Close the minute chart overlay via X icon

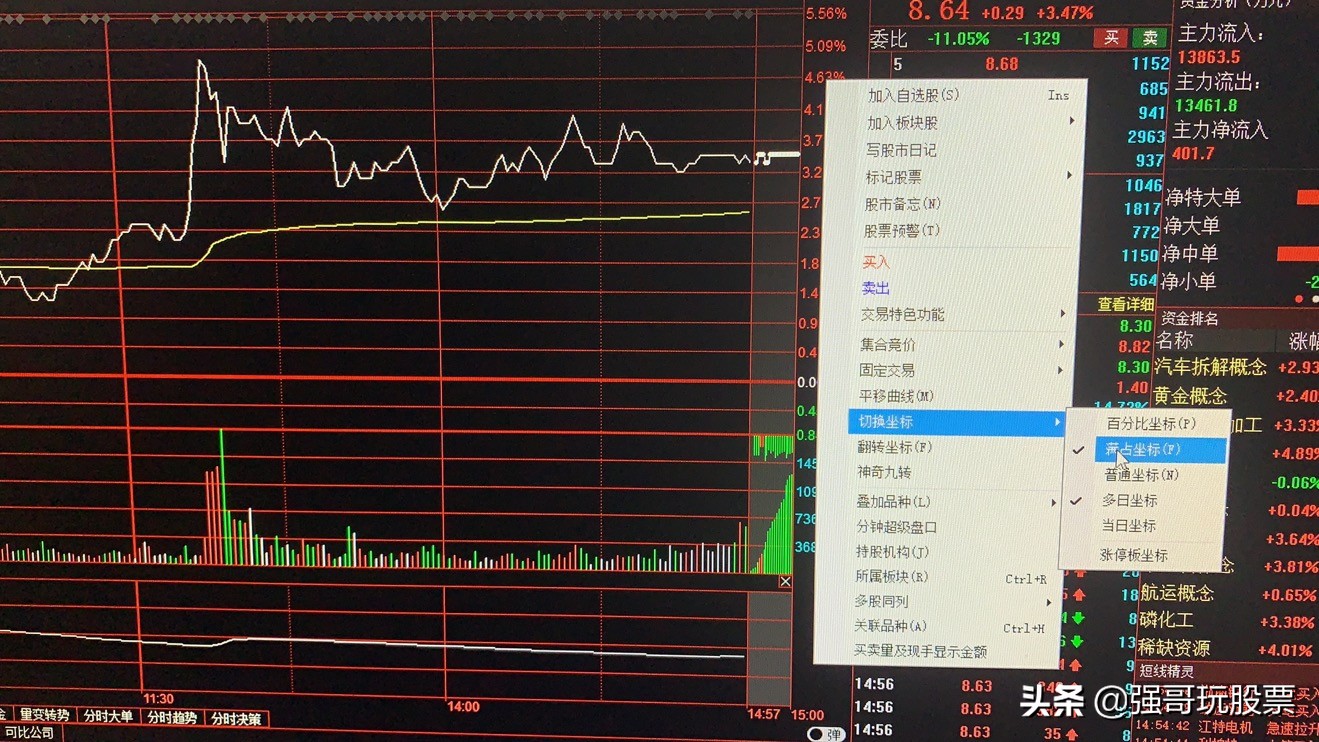(785, 580)
